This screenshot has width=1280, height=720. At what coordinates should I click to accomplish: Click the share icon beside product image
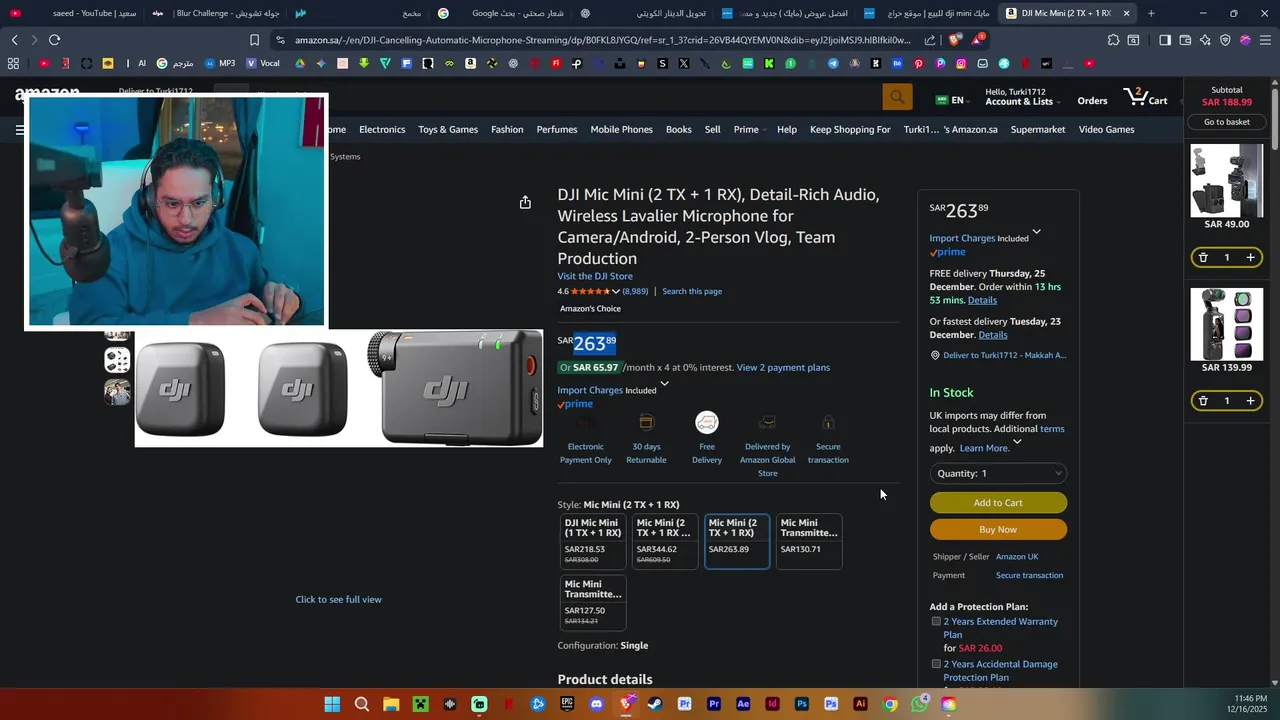[525, 202]
